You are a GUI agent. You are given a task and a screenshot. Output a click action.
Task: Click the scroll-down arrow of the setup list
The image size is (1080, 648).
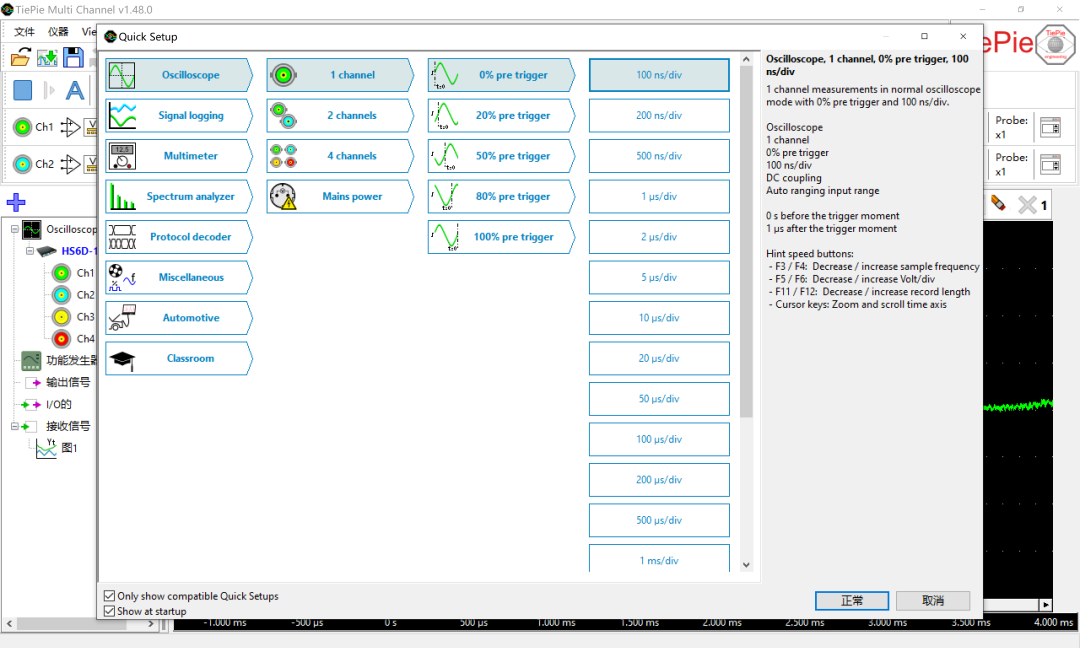click(x=746, y=565)
